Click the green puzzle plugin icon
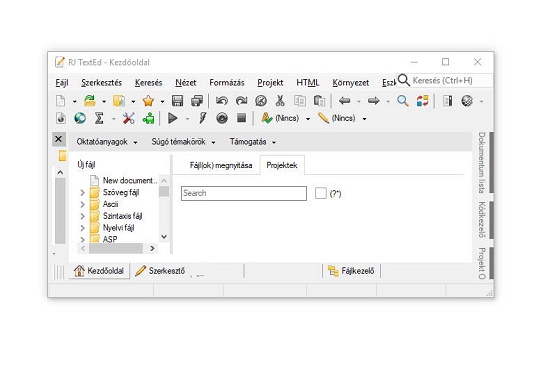Image resolution: width=550 pixels, height=382 pixels. [148, 118]
